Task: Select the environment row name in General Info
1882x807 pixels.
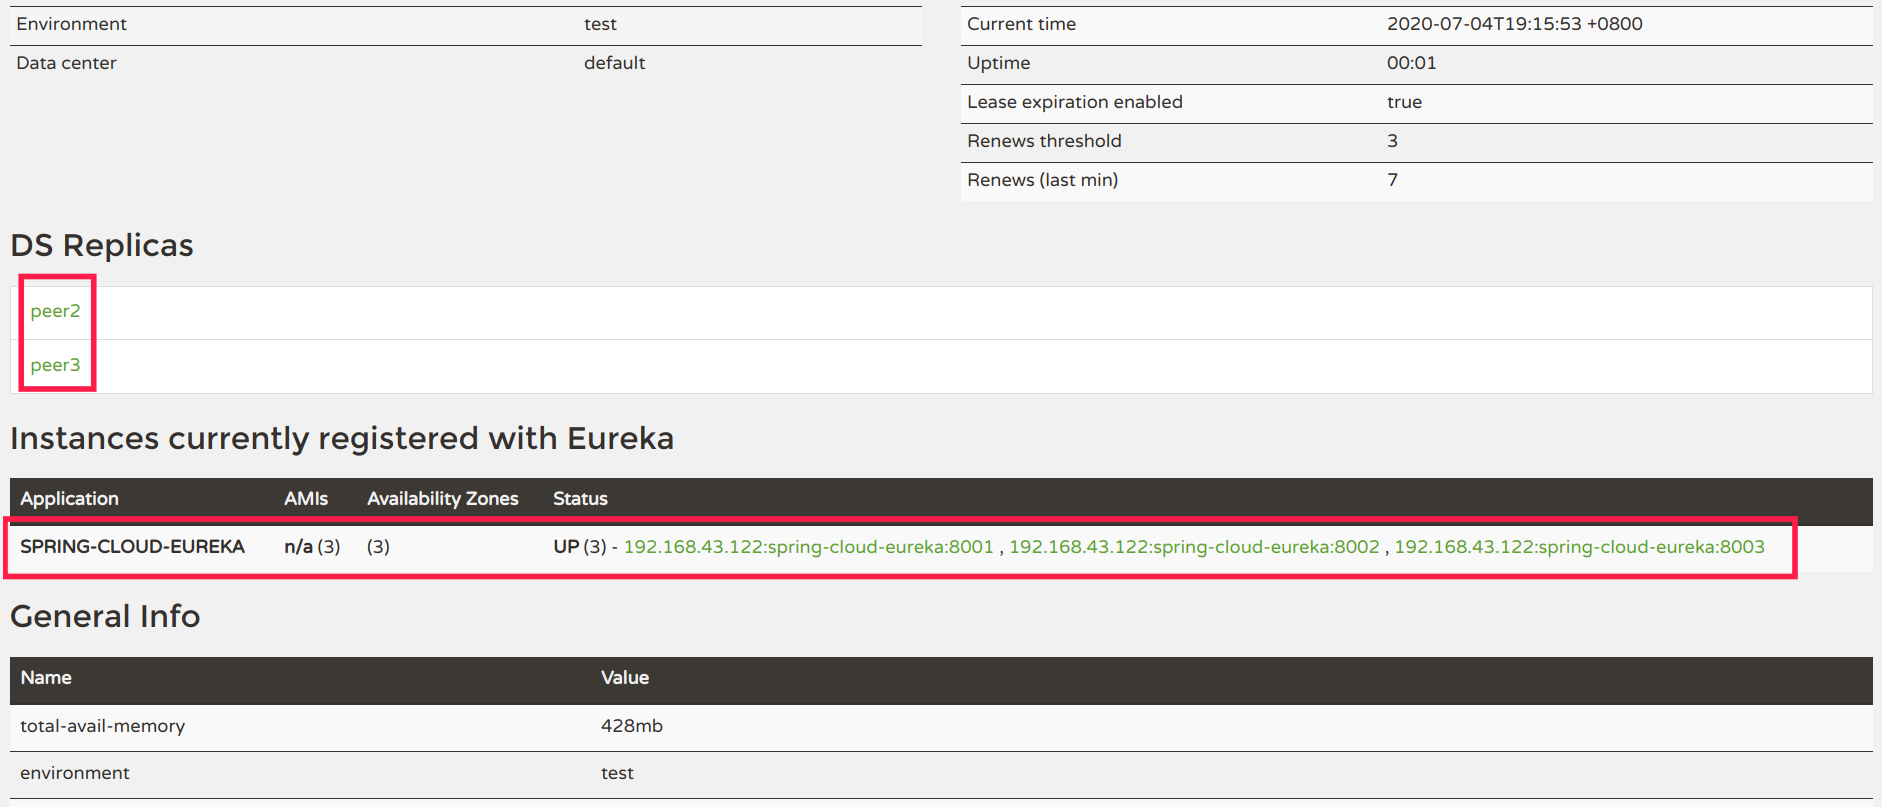Action: click(75, 773)
